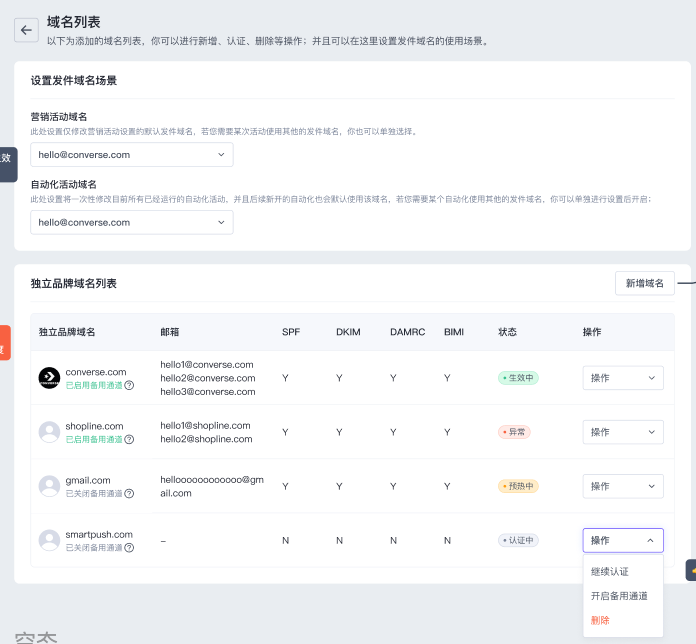
Task: Click help icon beside converse.com backup channel
Action: (x=130, y=385)
